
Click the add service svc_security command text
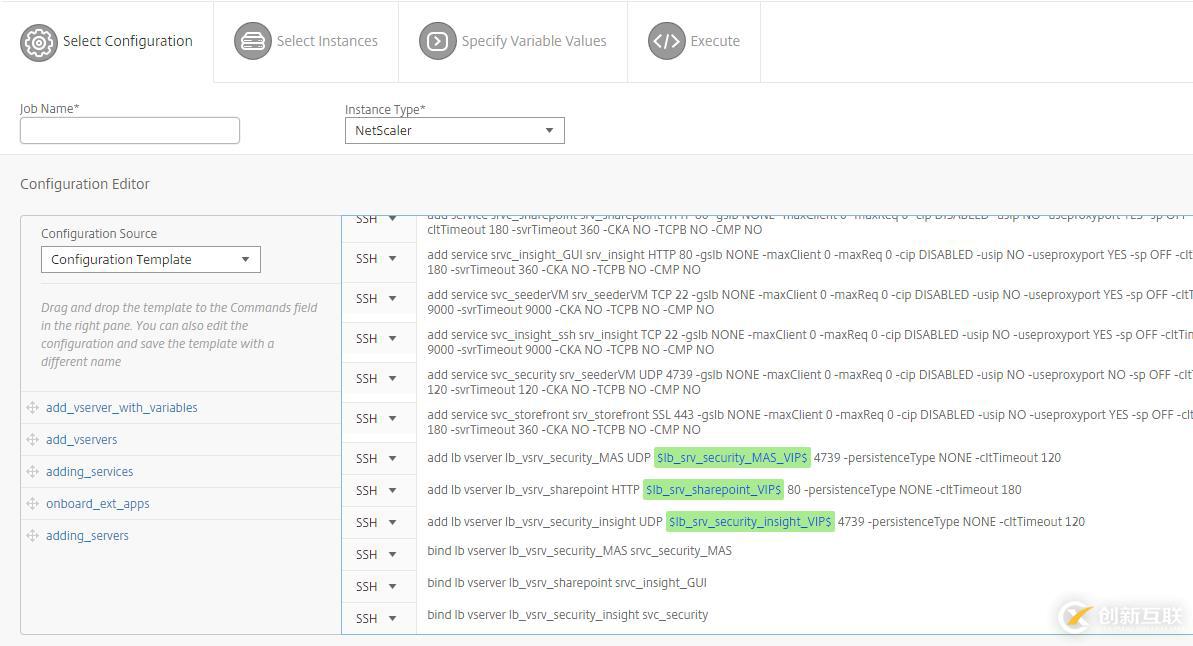pyautogui.click(x=810, y=382)
